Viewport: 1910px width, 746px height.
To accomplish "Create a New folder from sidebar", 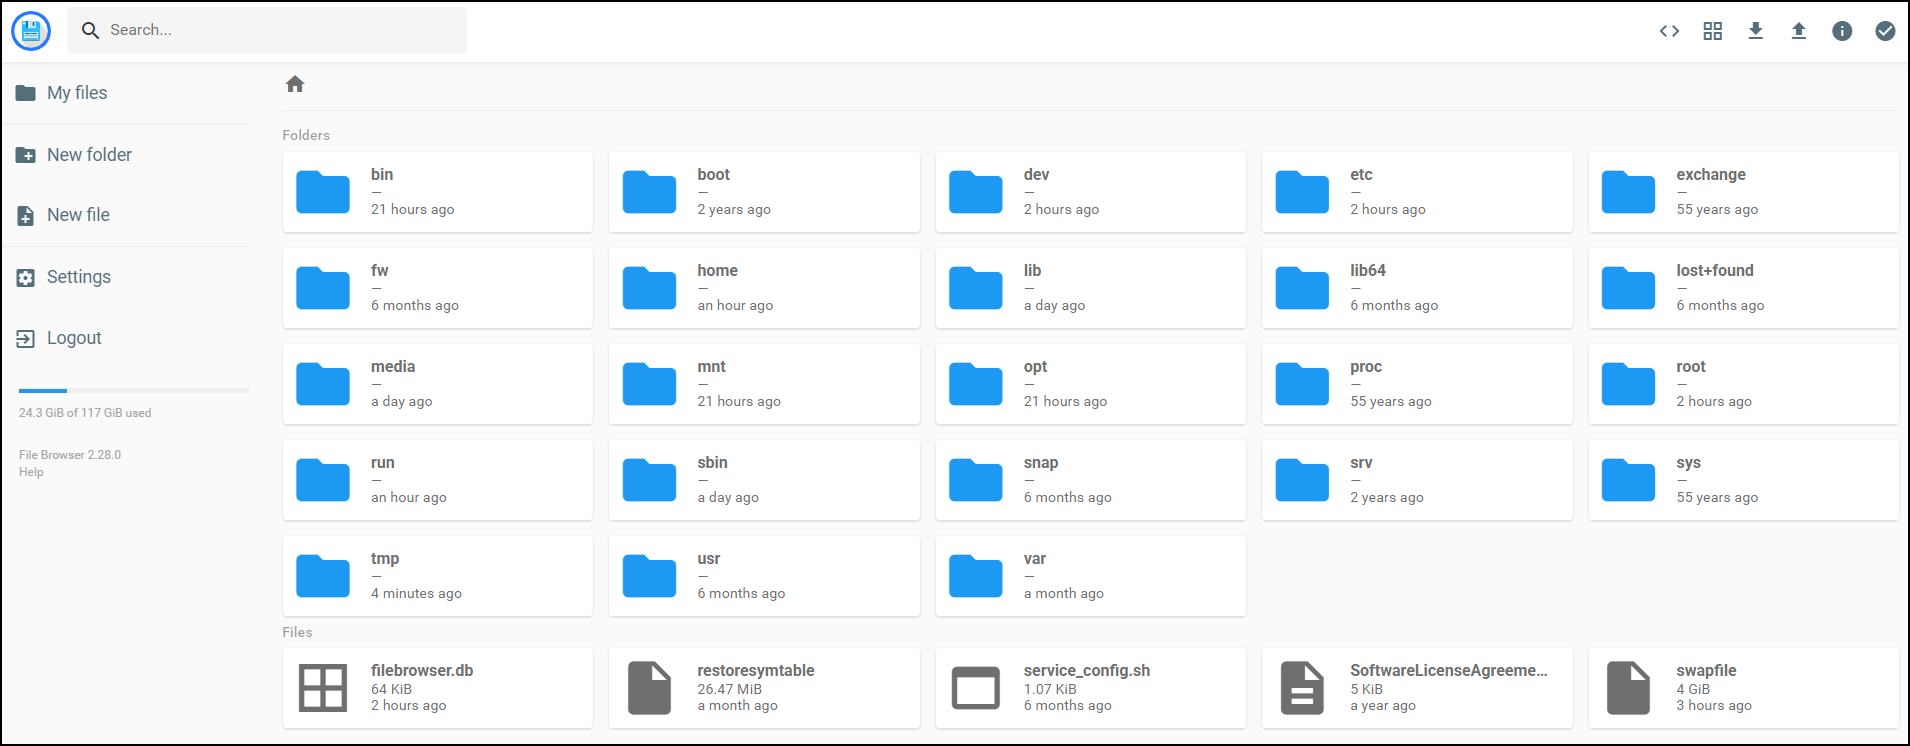I will pos(127,155).
